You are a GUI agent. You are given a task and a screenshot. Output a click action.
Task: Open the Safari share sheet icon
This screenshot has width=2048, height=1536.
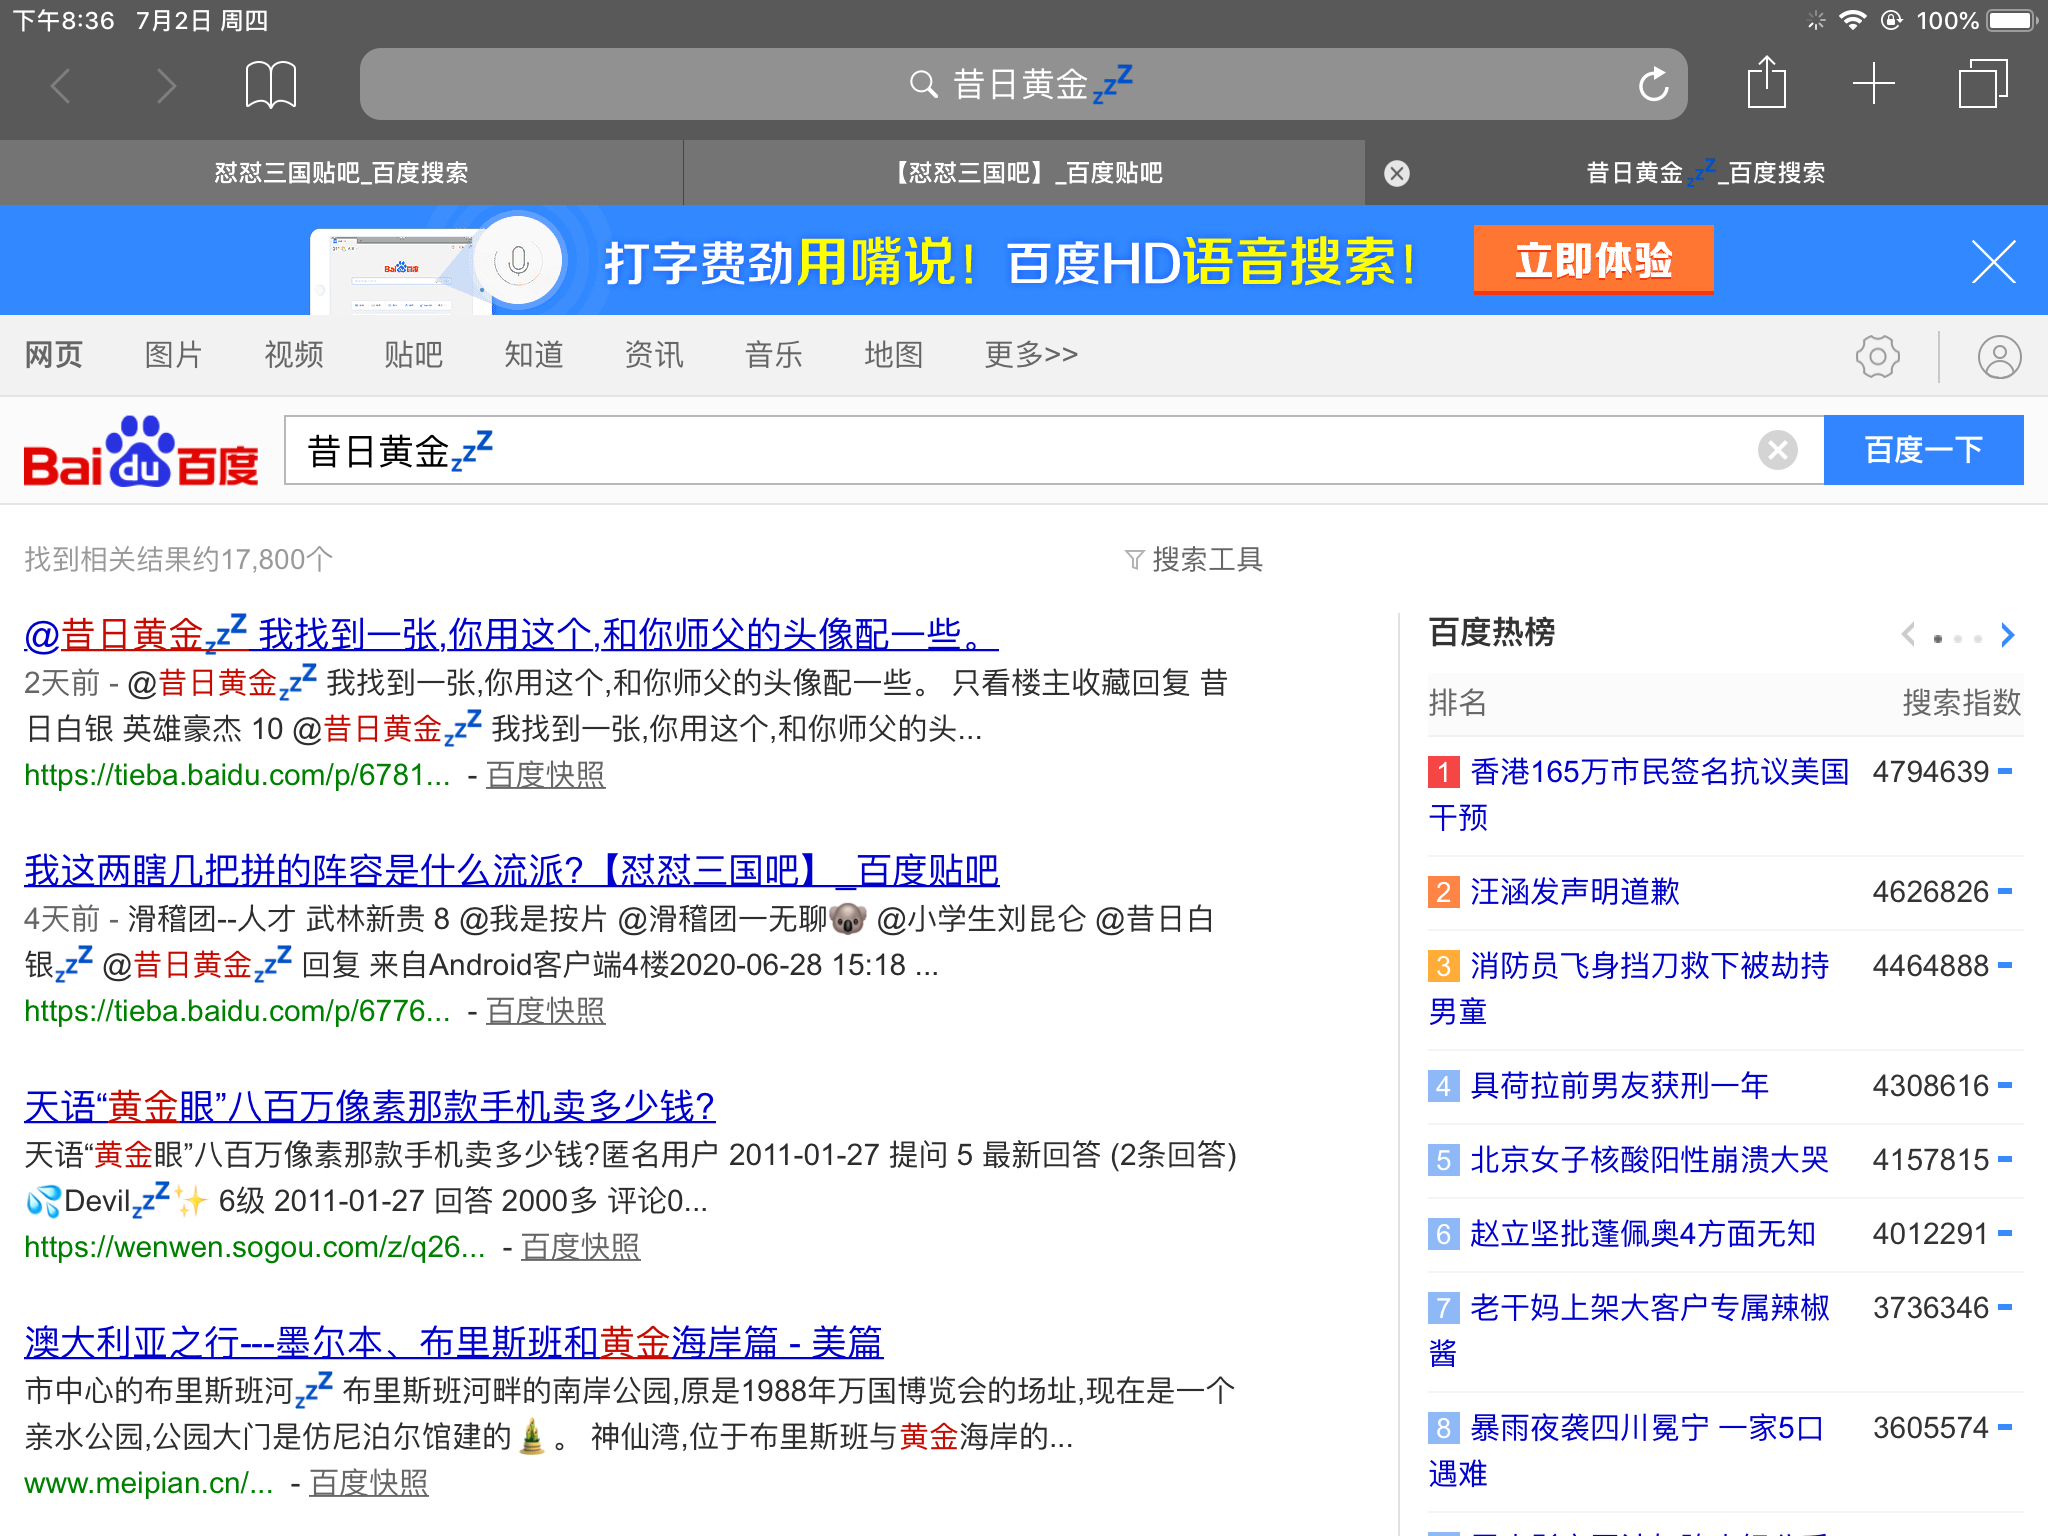(x=1767, y=83)
